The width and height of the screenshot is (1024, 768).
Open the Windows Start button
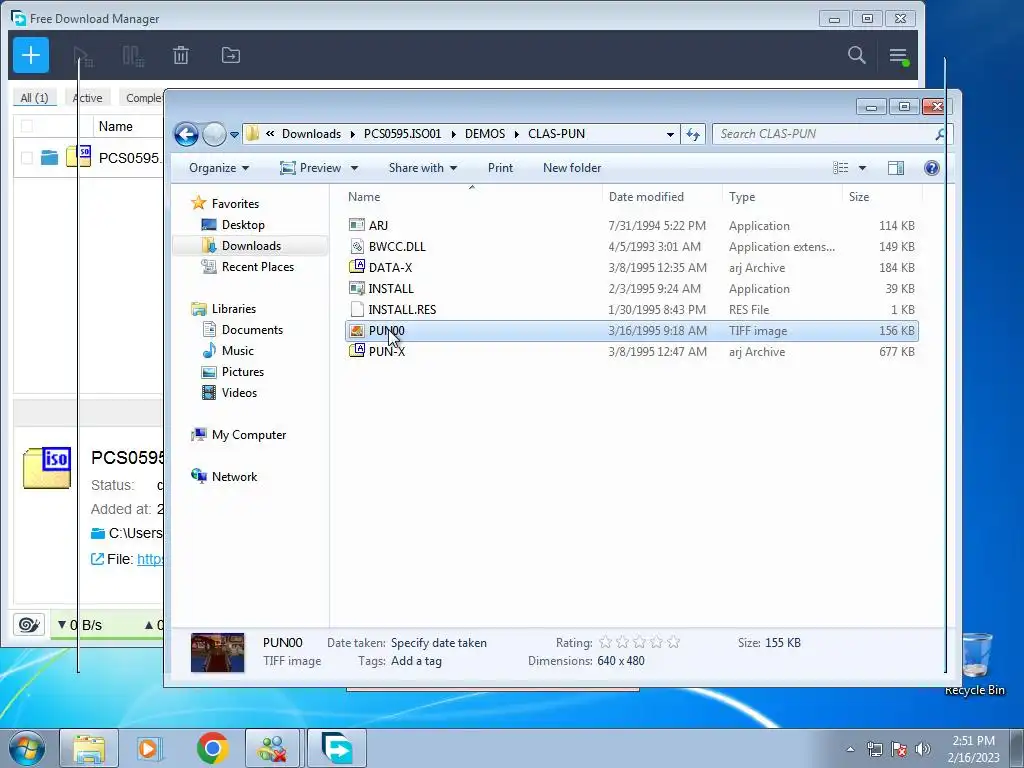pos(26,748)
